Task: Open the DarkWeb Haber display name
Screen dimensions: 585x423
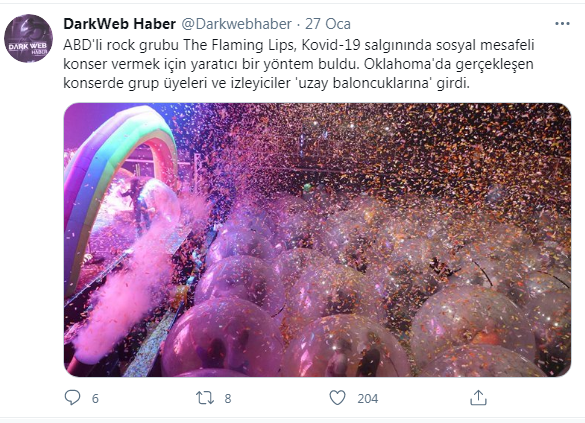Action: tap(119, 24)
